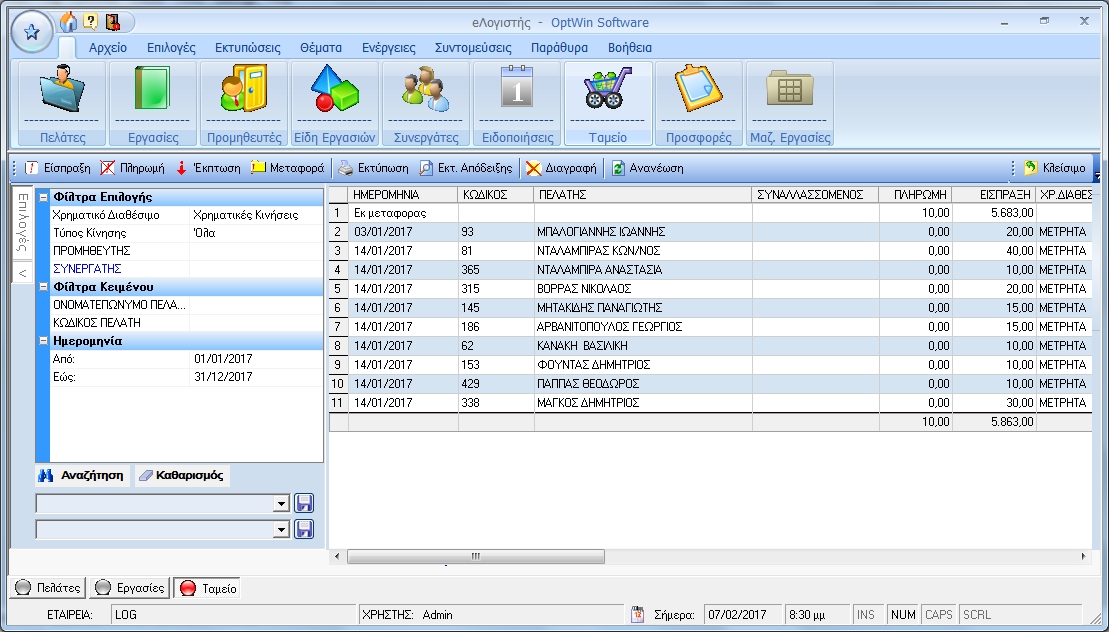Toggle the NUM lock indicator
Image resolution: width=1109 pixels, height=632 pixels.
(903, 615)
